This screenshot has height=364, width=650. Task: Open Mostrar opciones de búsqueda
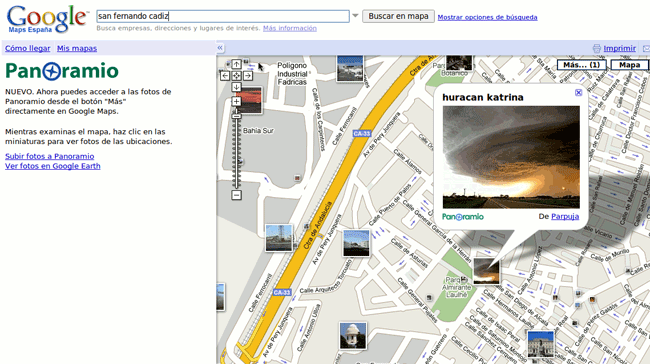(x=488, y=17)
